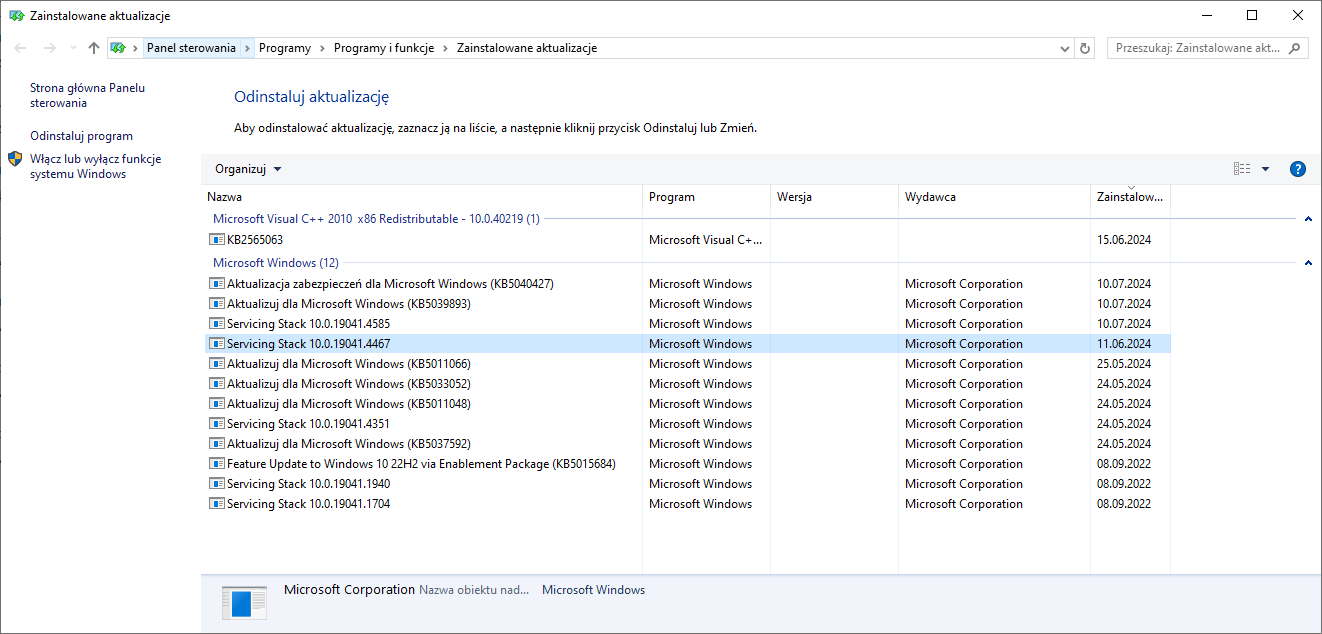Select the Feature Update to Windows 10 22H2 row

pyautogui.click(x=421, y=464)
